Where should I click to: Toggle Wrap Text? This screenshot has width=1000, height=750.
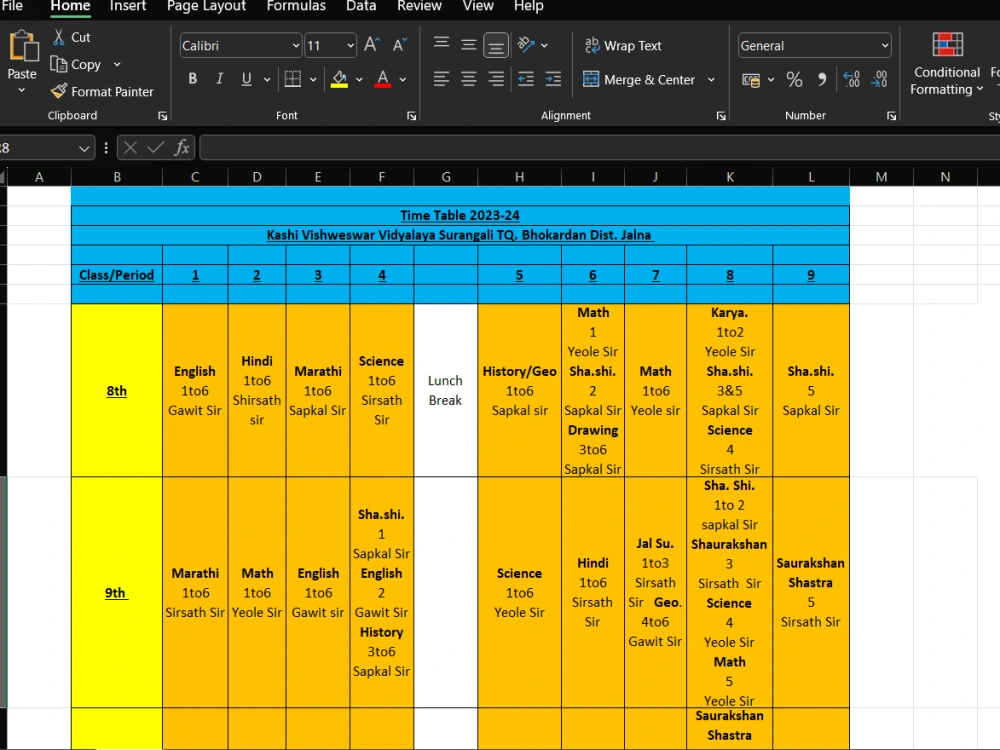click(x=623, y=45)
